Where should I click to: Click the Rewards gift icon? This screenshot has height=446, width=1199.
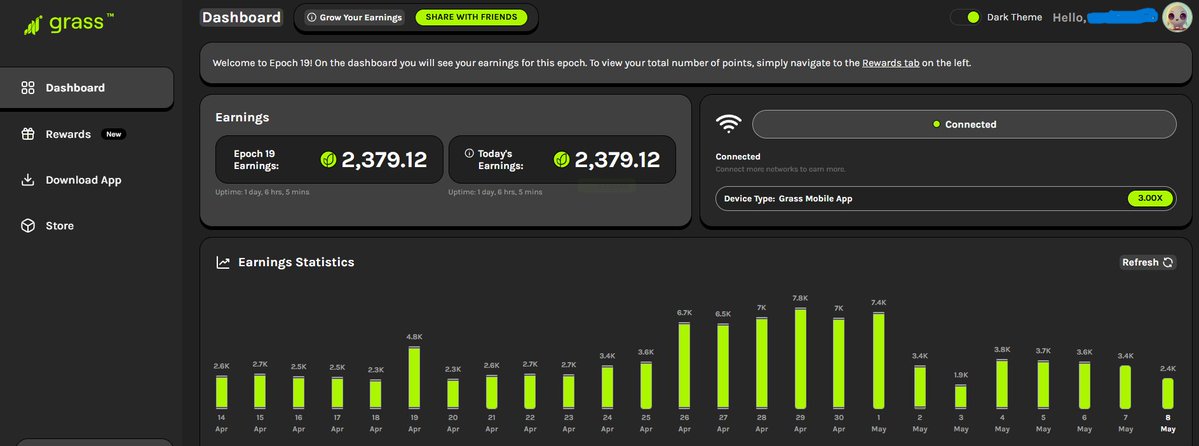coord(28,134)
